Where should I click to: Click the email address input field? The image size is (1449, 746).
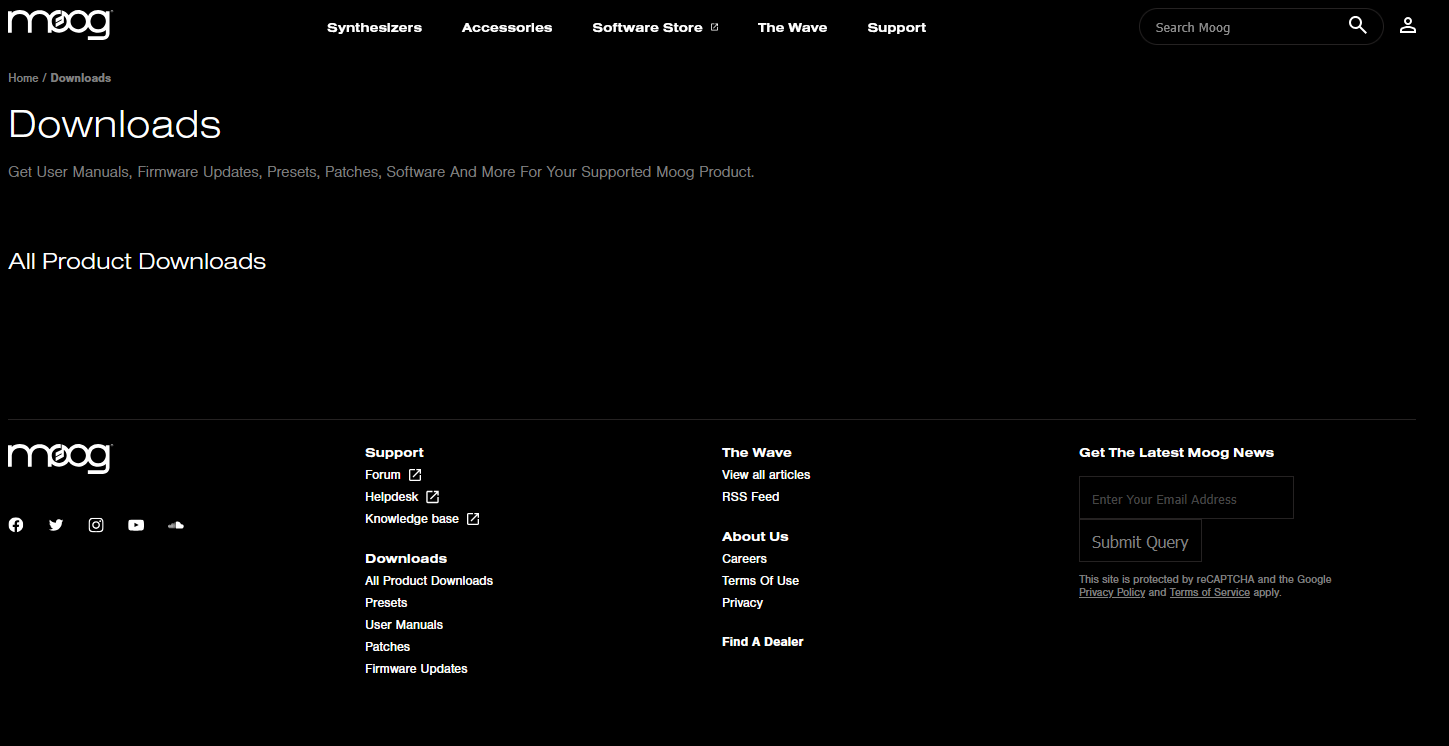click(1185, 498)
